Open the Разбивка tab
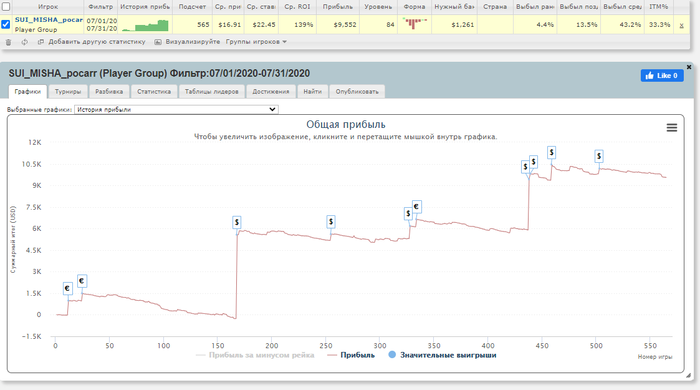This screenshot has height=390, width=700. coord(109,91)
